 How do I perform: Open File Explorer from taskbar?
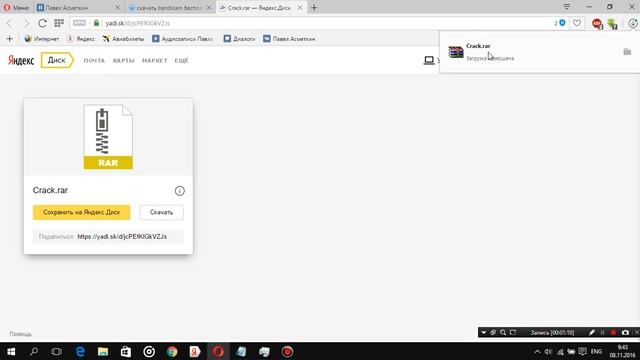pyautogui.click(x=103, y=351)
